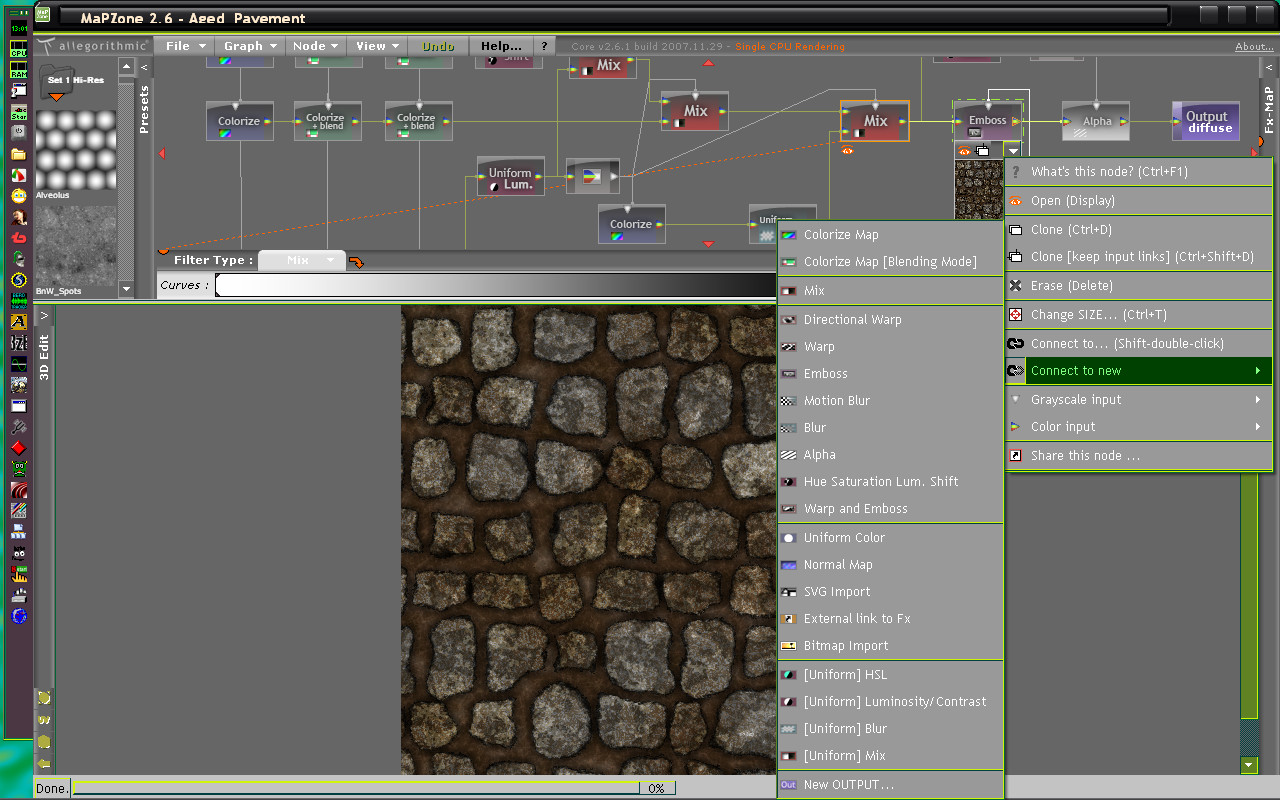Click the [Uniform] HSL icon in submenu

789,675
